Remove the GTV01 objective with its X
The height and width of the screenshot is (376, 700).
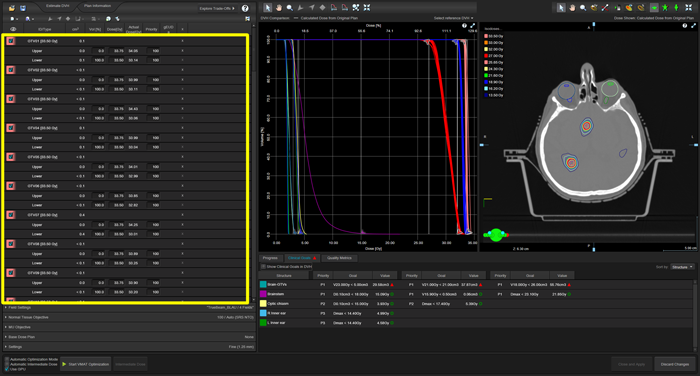click(182, 41)
